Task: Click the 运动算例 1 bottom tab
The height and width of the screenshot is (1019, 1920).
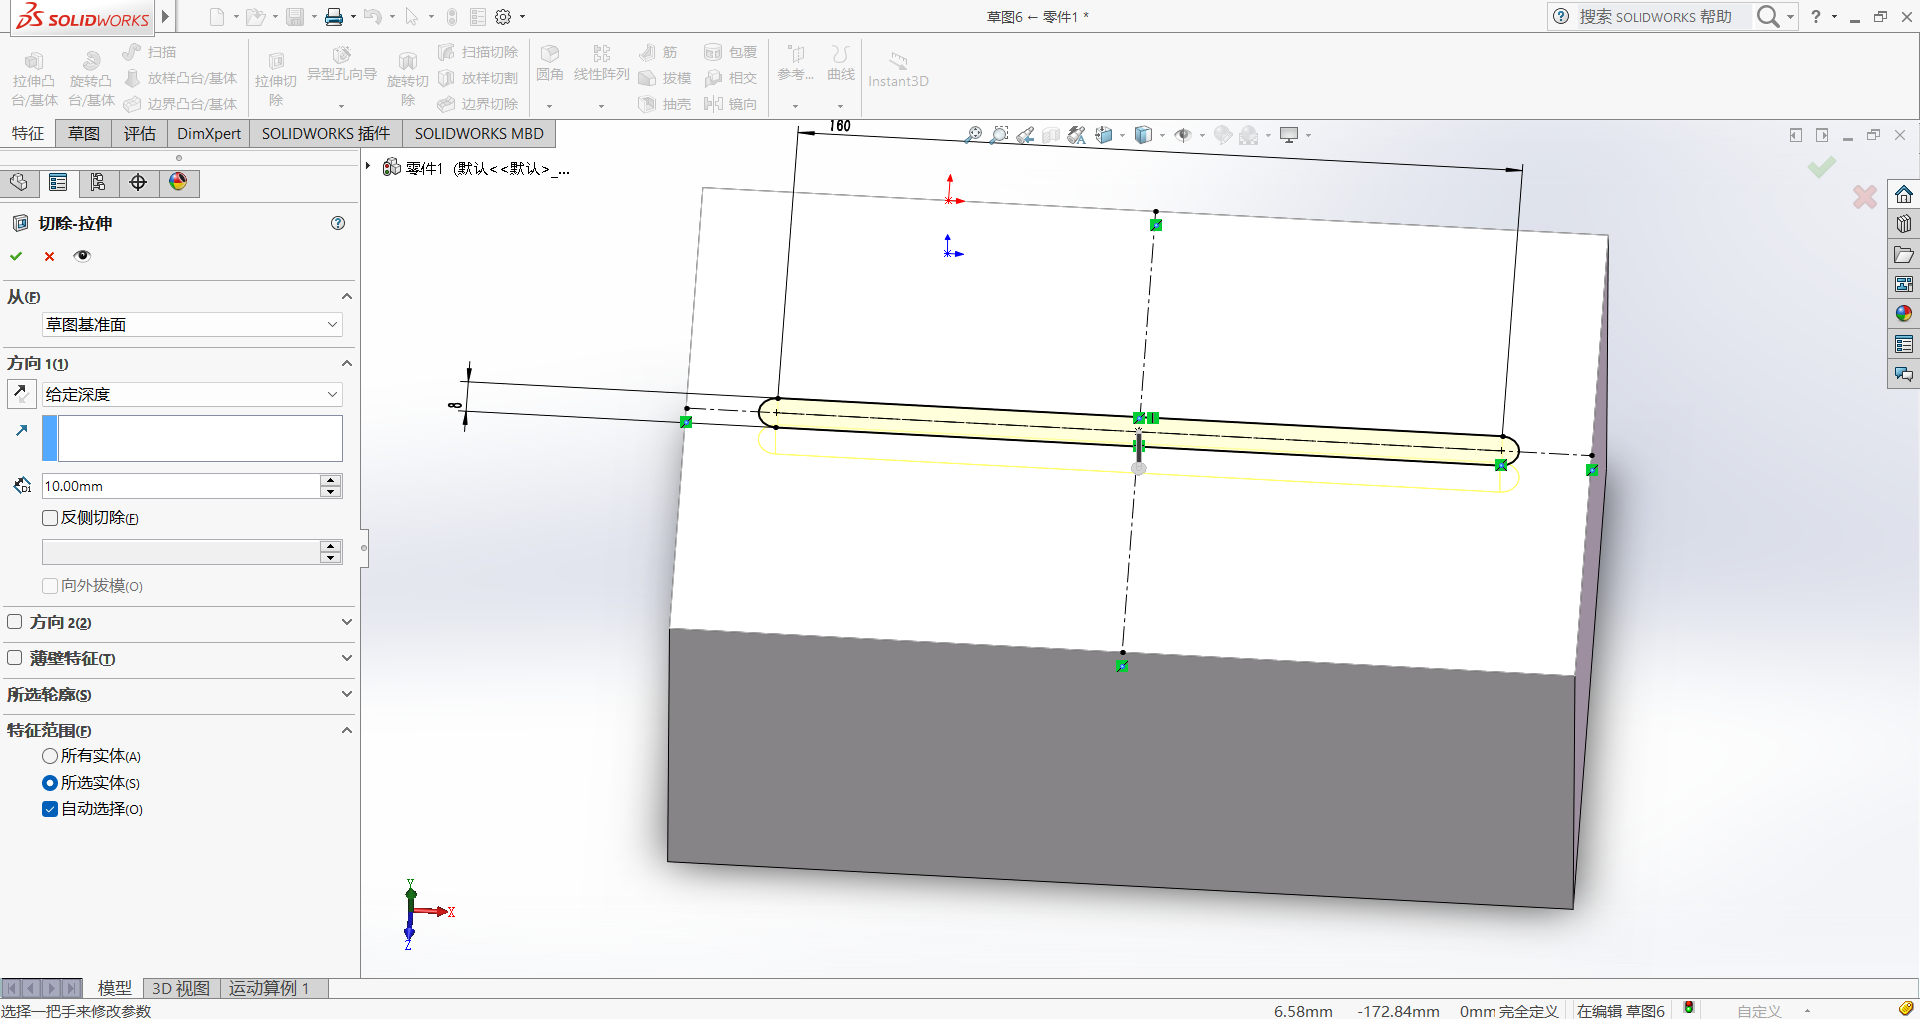Action: click(x=269, y=988)
